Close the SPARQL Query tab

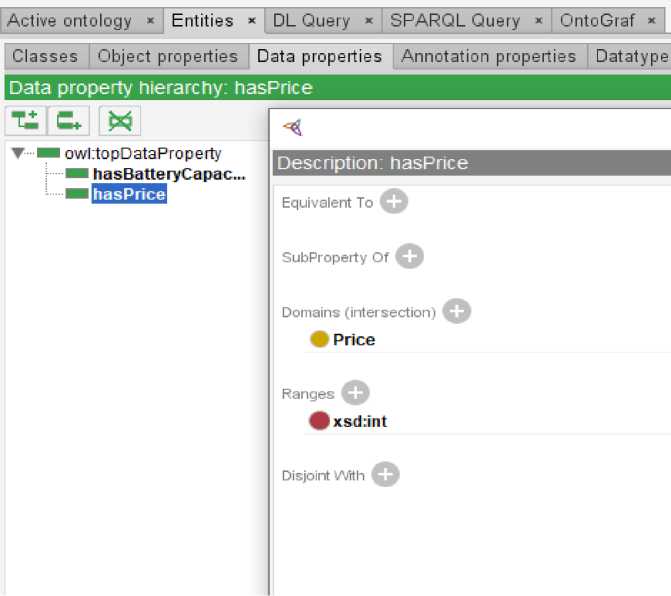[539, 20]
